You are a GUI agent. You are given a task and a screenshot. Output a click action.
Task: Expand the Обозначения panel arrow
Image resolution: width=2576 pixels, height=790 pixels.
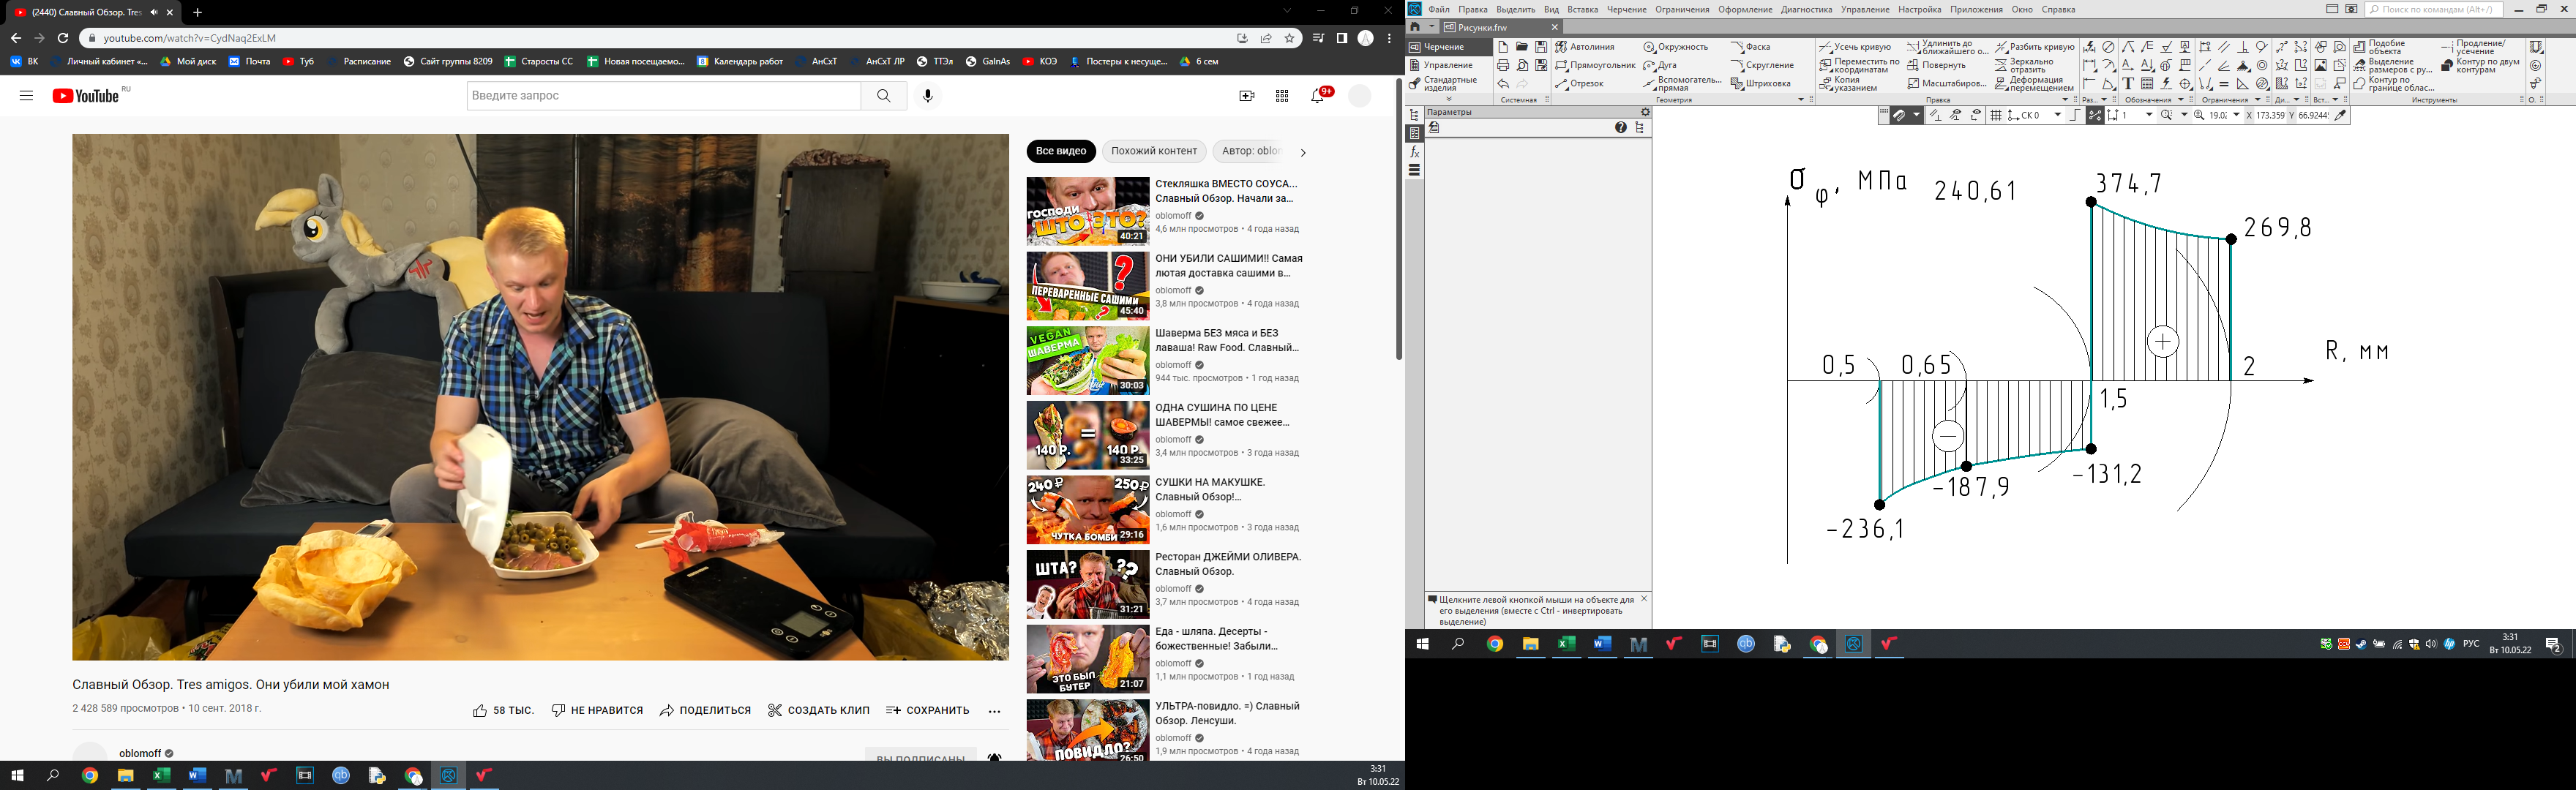click(2181, 100)
